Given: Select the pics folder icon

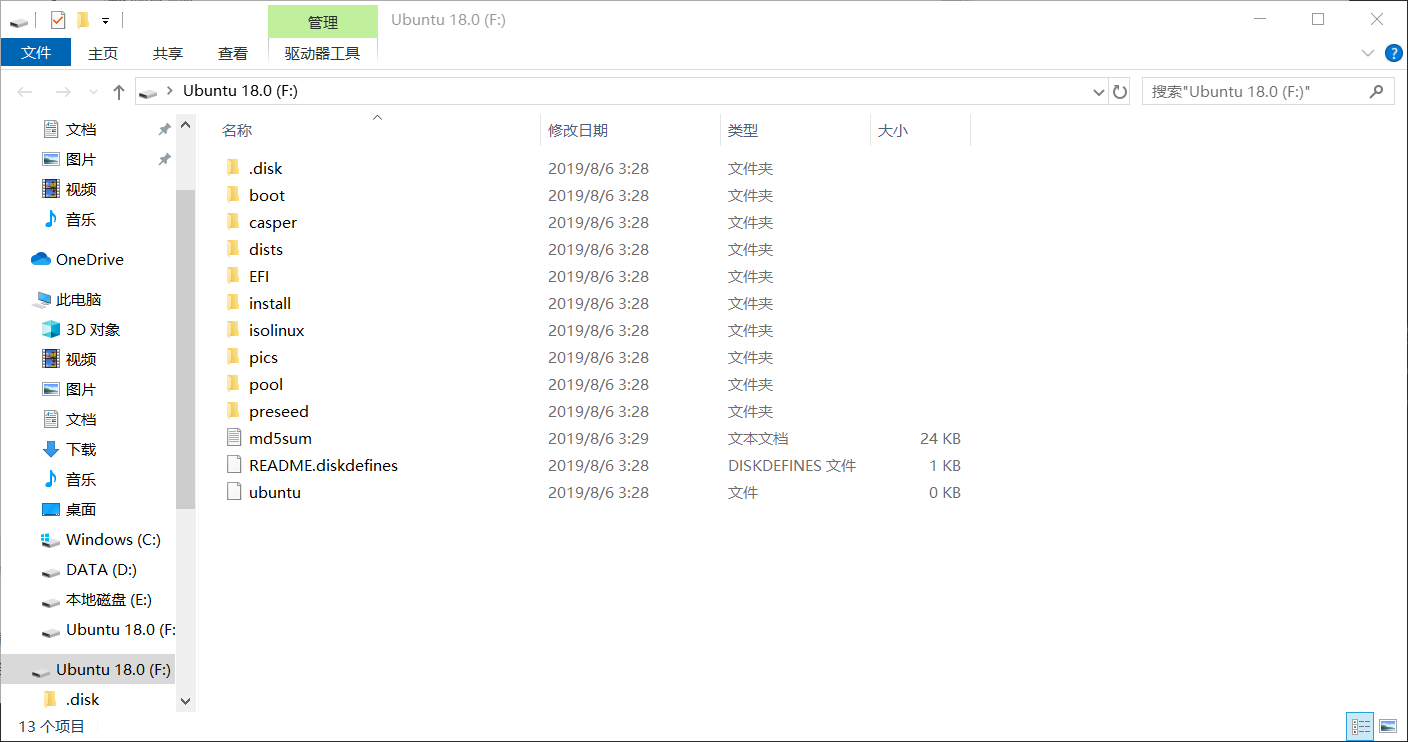Looking at the screenshot, I should click(233, 357).
